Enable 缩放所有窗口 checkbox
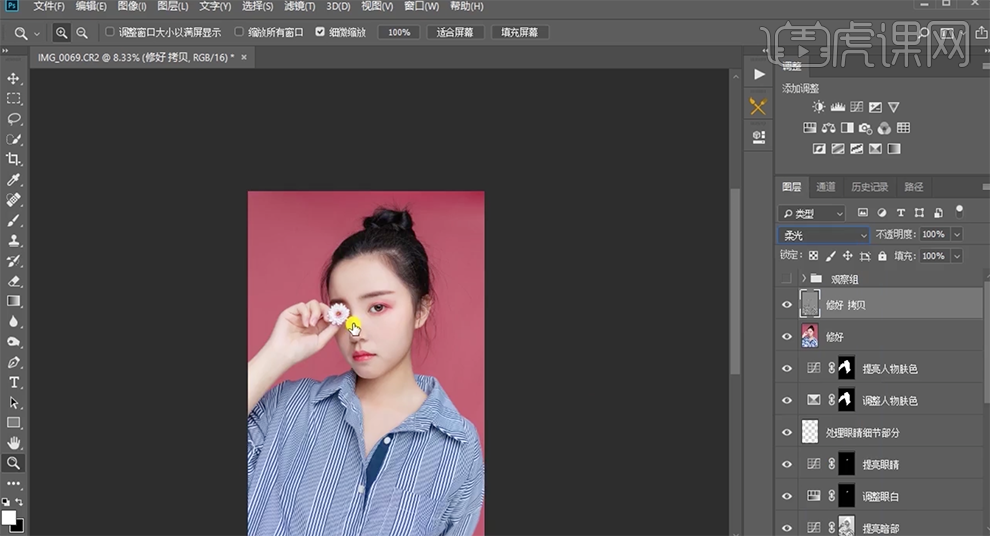The width and height of the screenshot is (990, 536). point(239,32)
